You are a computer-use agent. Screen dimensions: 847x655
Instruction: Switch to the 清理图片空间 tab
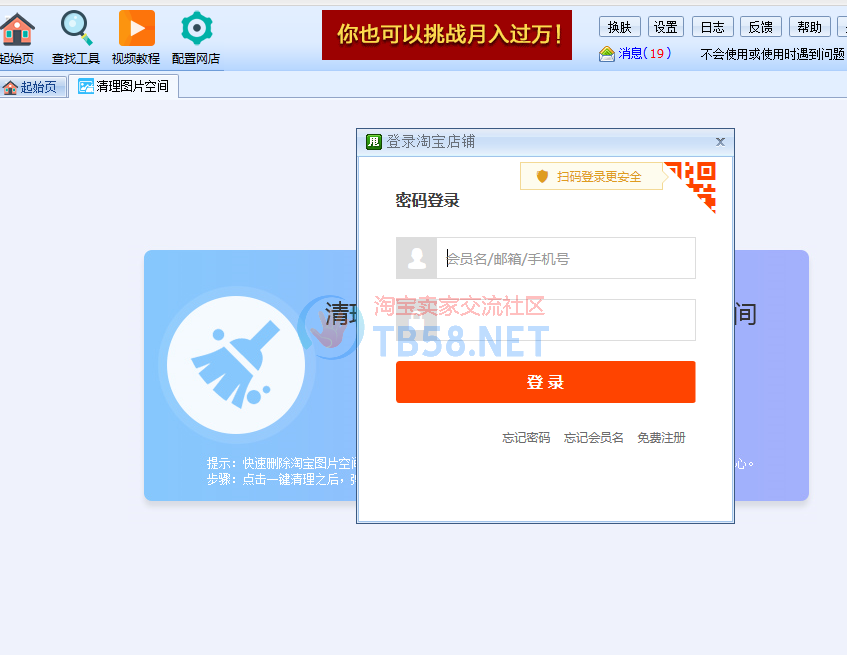124,86
